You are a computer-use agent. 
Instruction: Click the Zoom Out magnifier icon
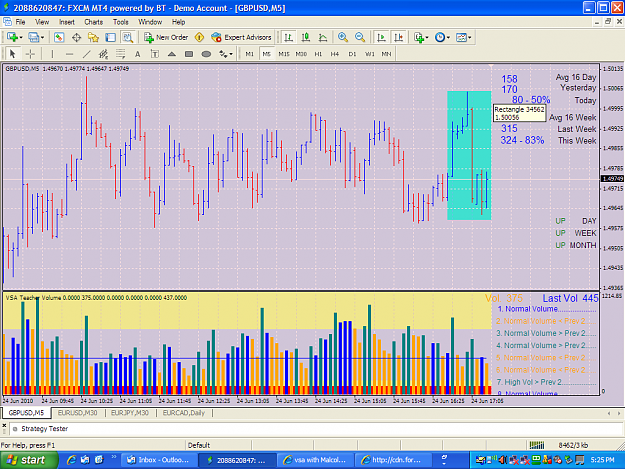[360, 37]
